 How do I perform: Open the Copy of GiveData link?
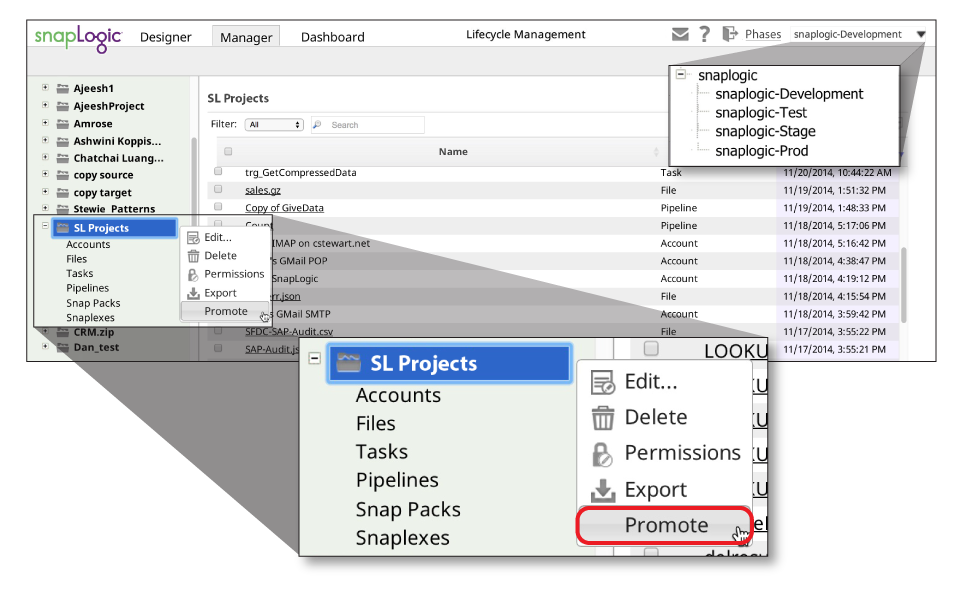click(284, 208)
